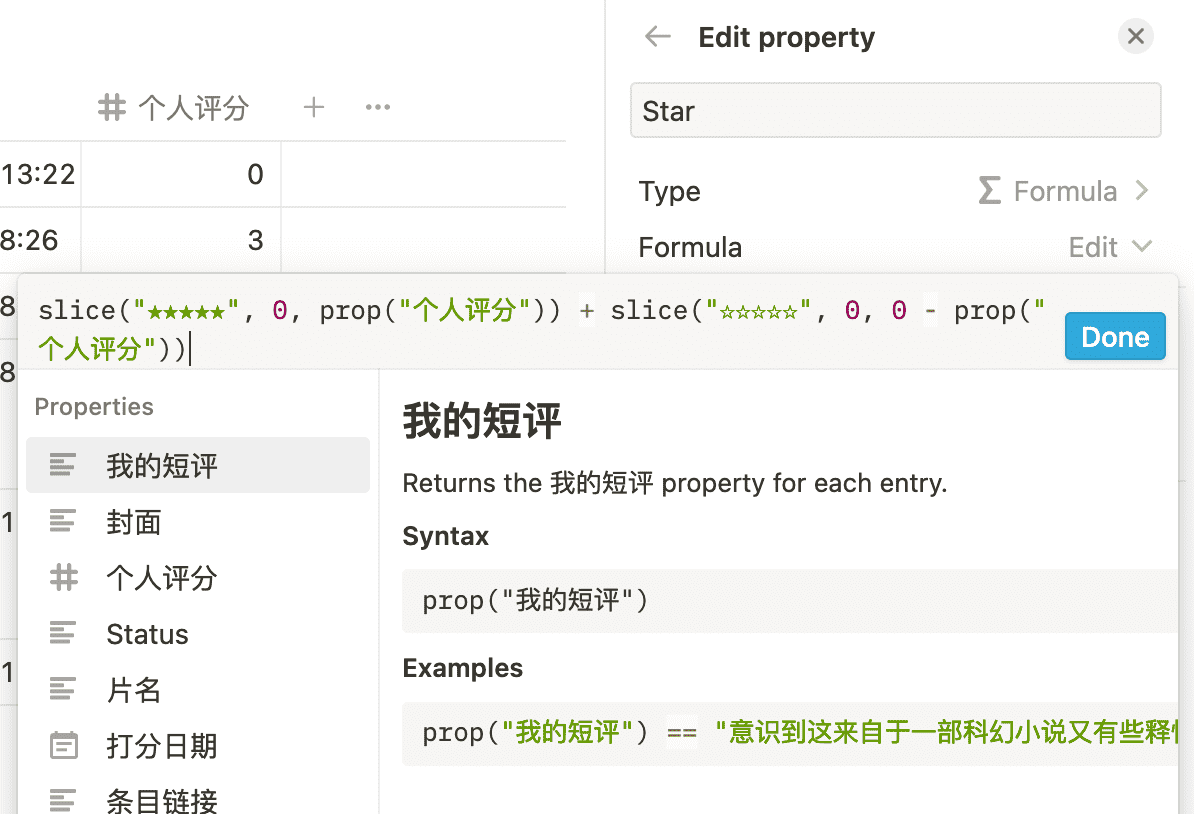Click the text icon next to 封面
This screenshot has width=1194, height=814.
pyautogui.click(x=64, y=521)
